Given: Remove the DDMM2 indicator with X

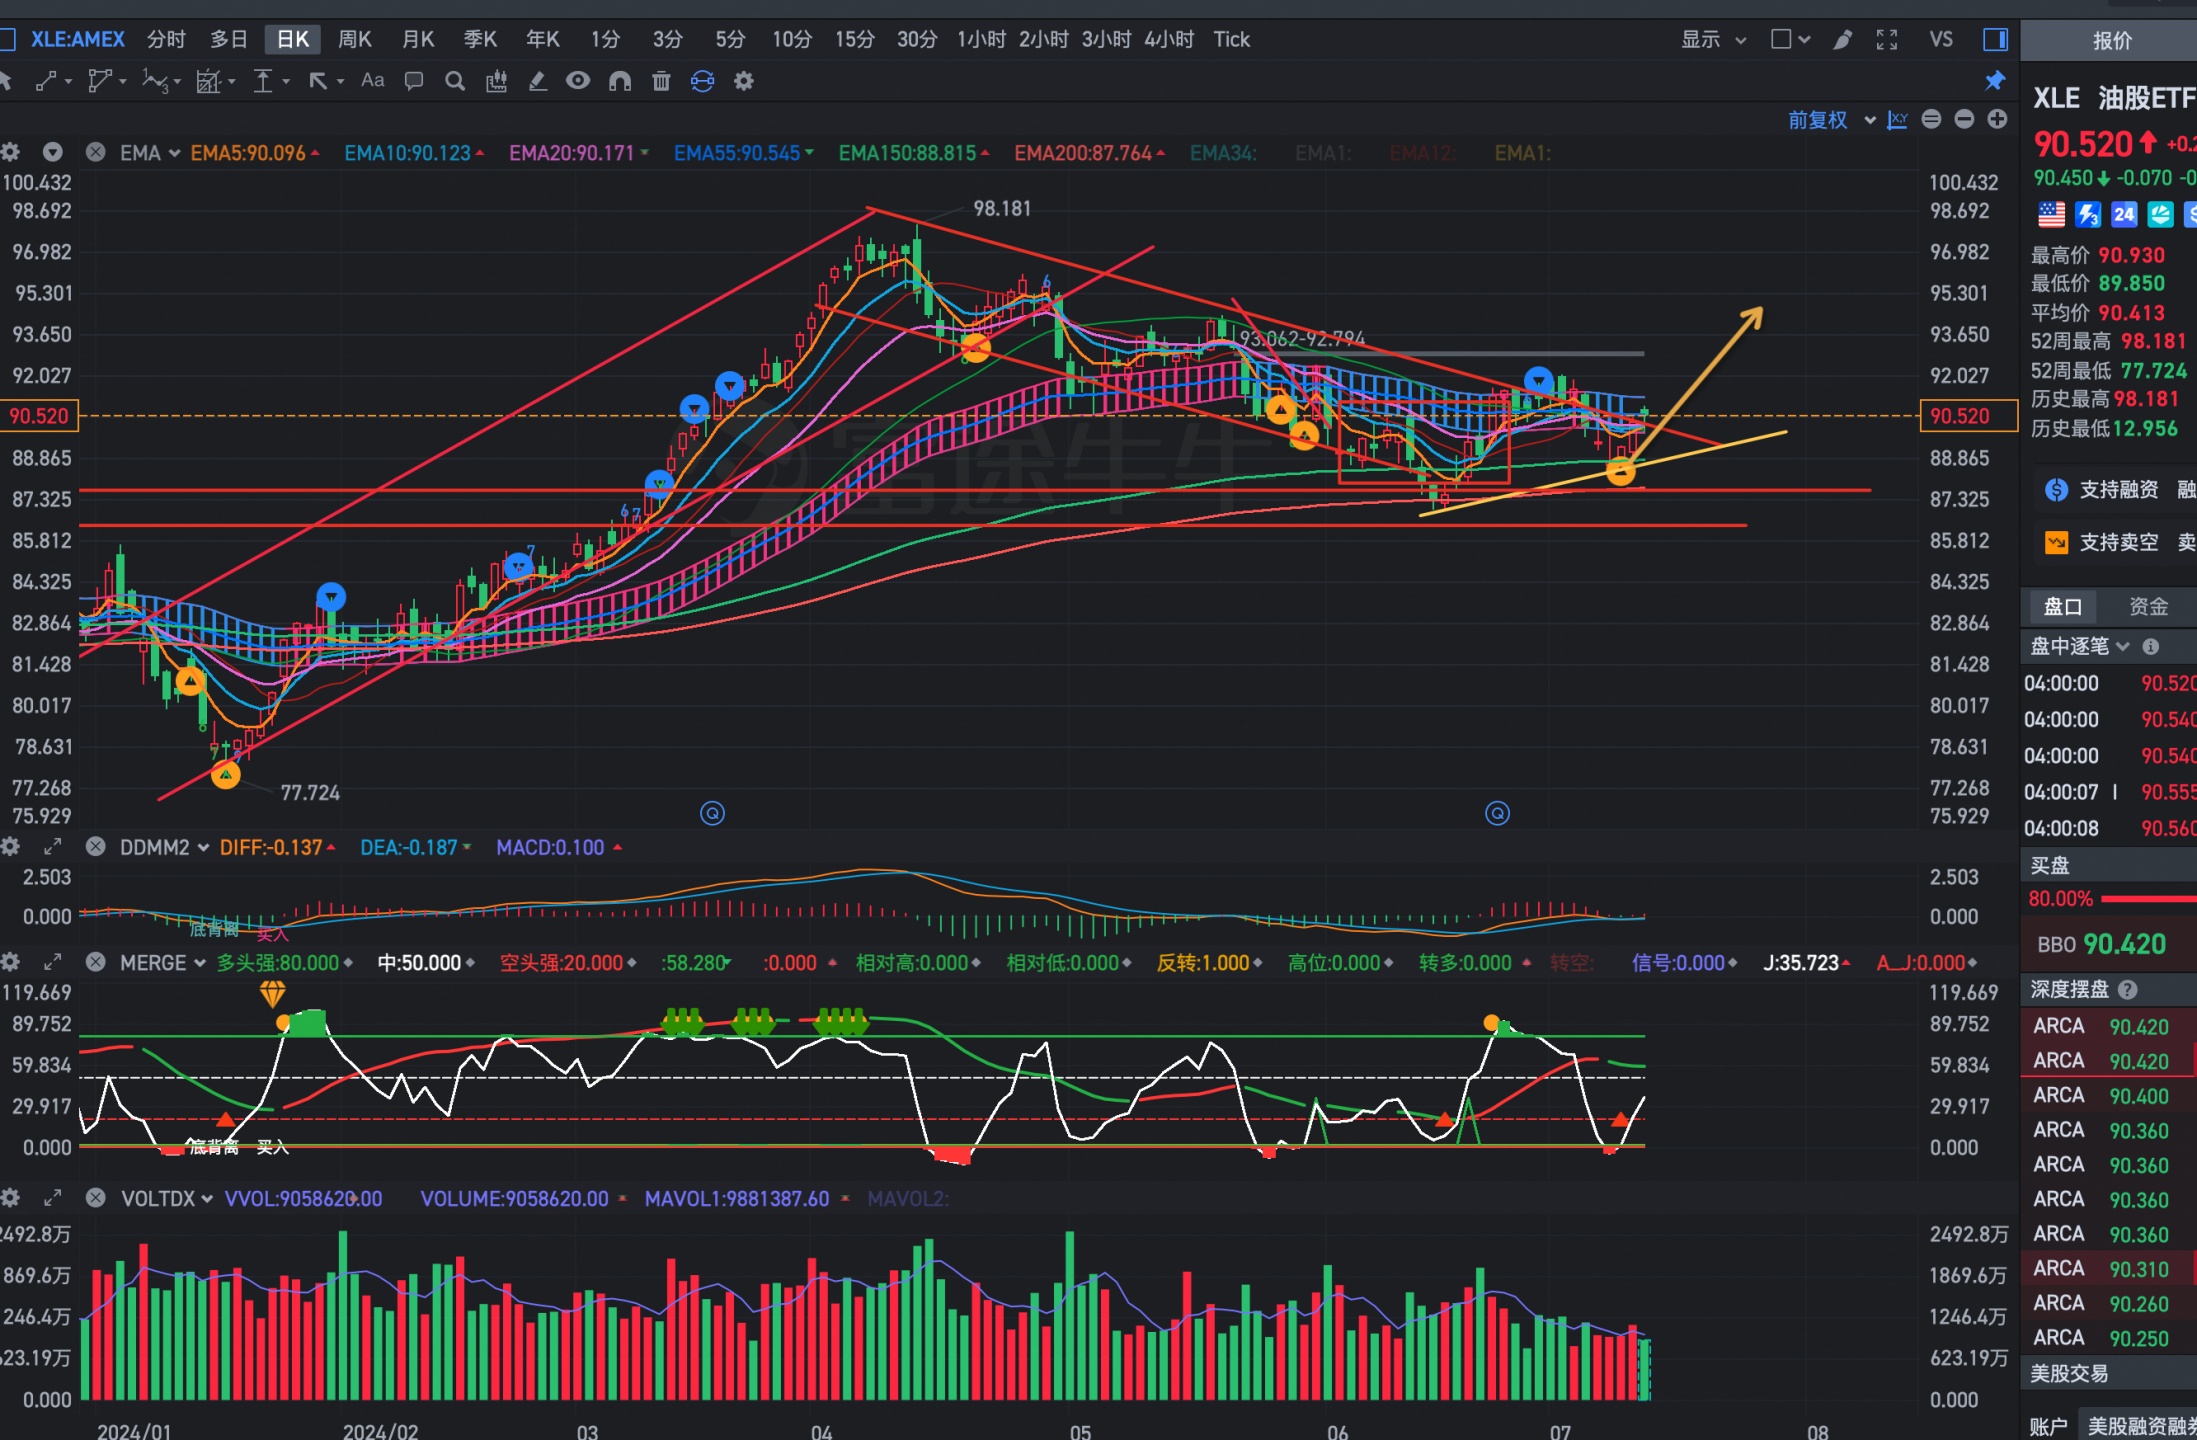Looking at the screenshot, I should click(x=96, y=847).
